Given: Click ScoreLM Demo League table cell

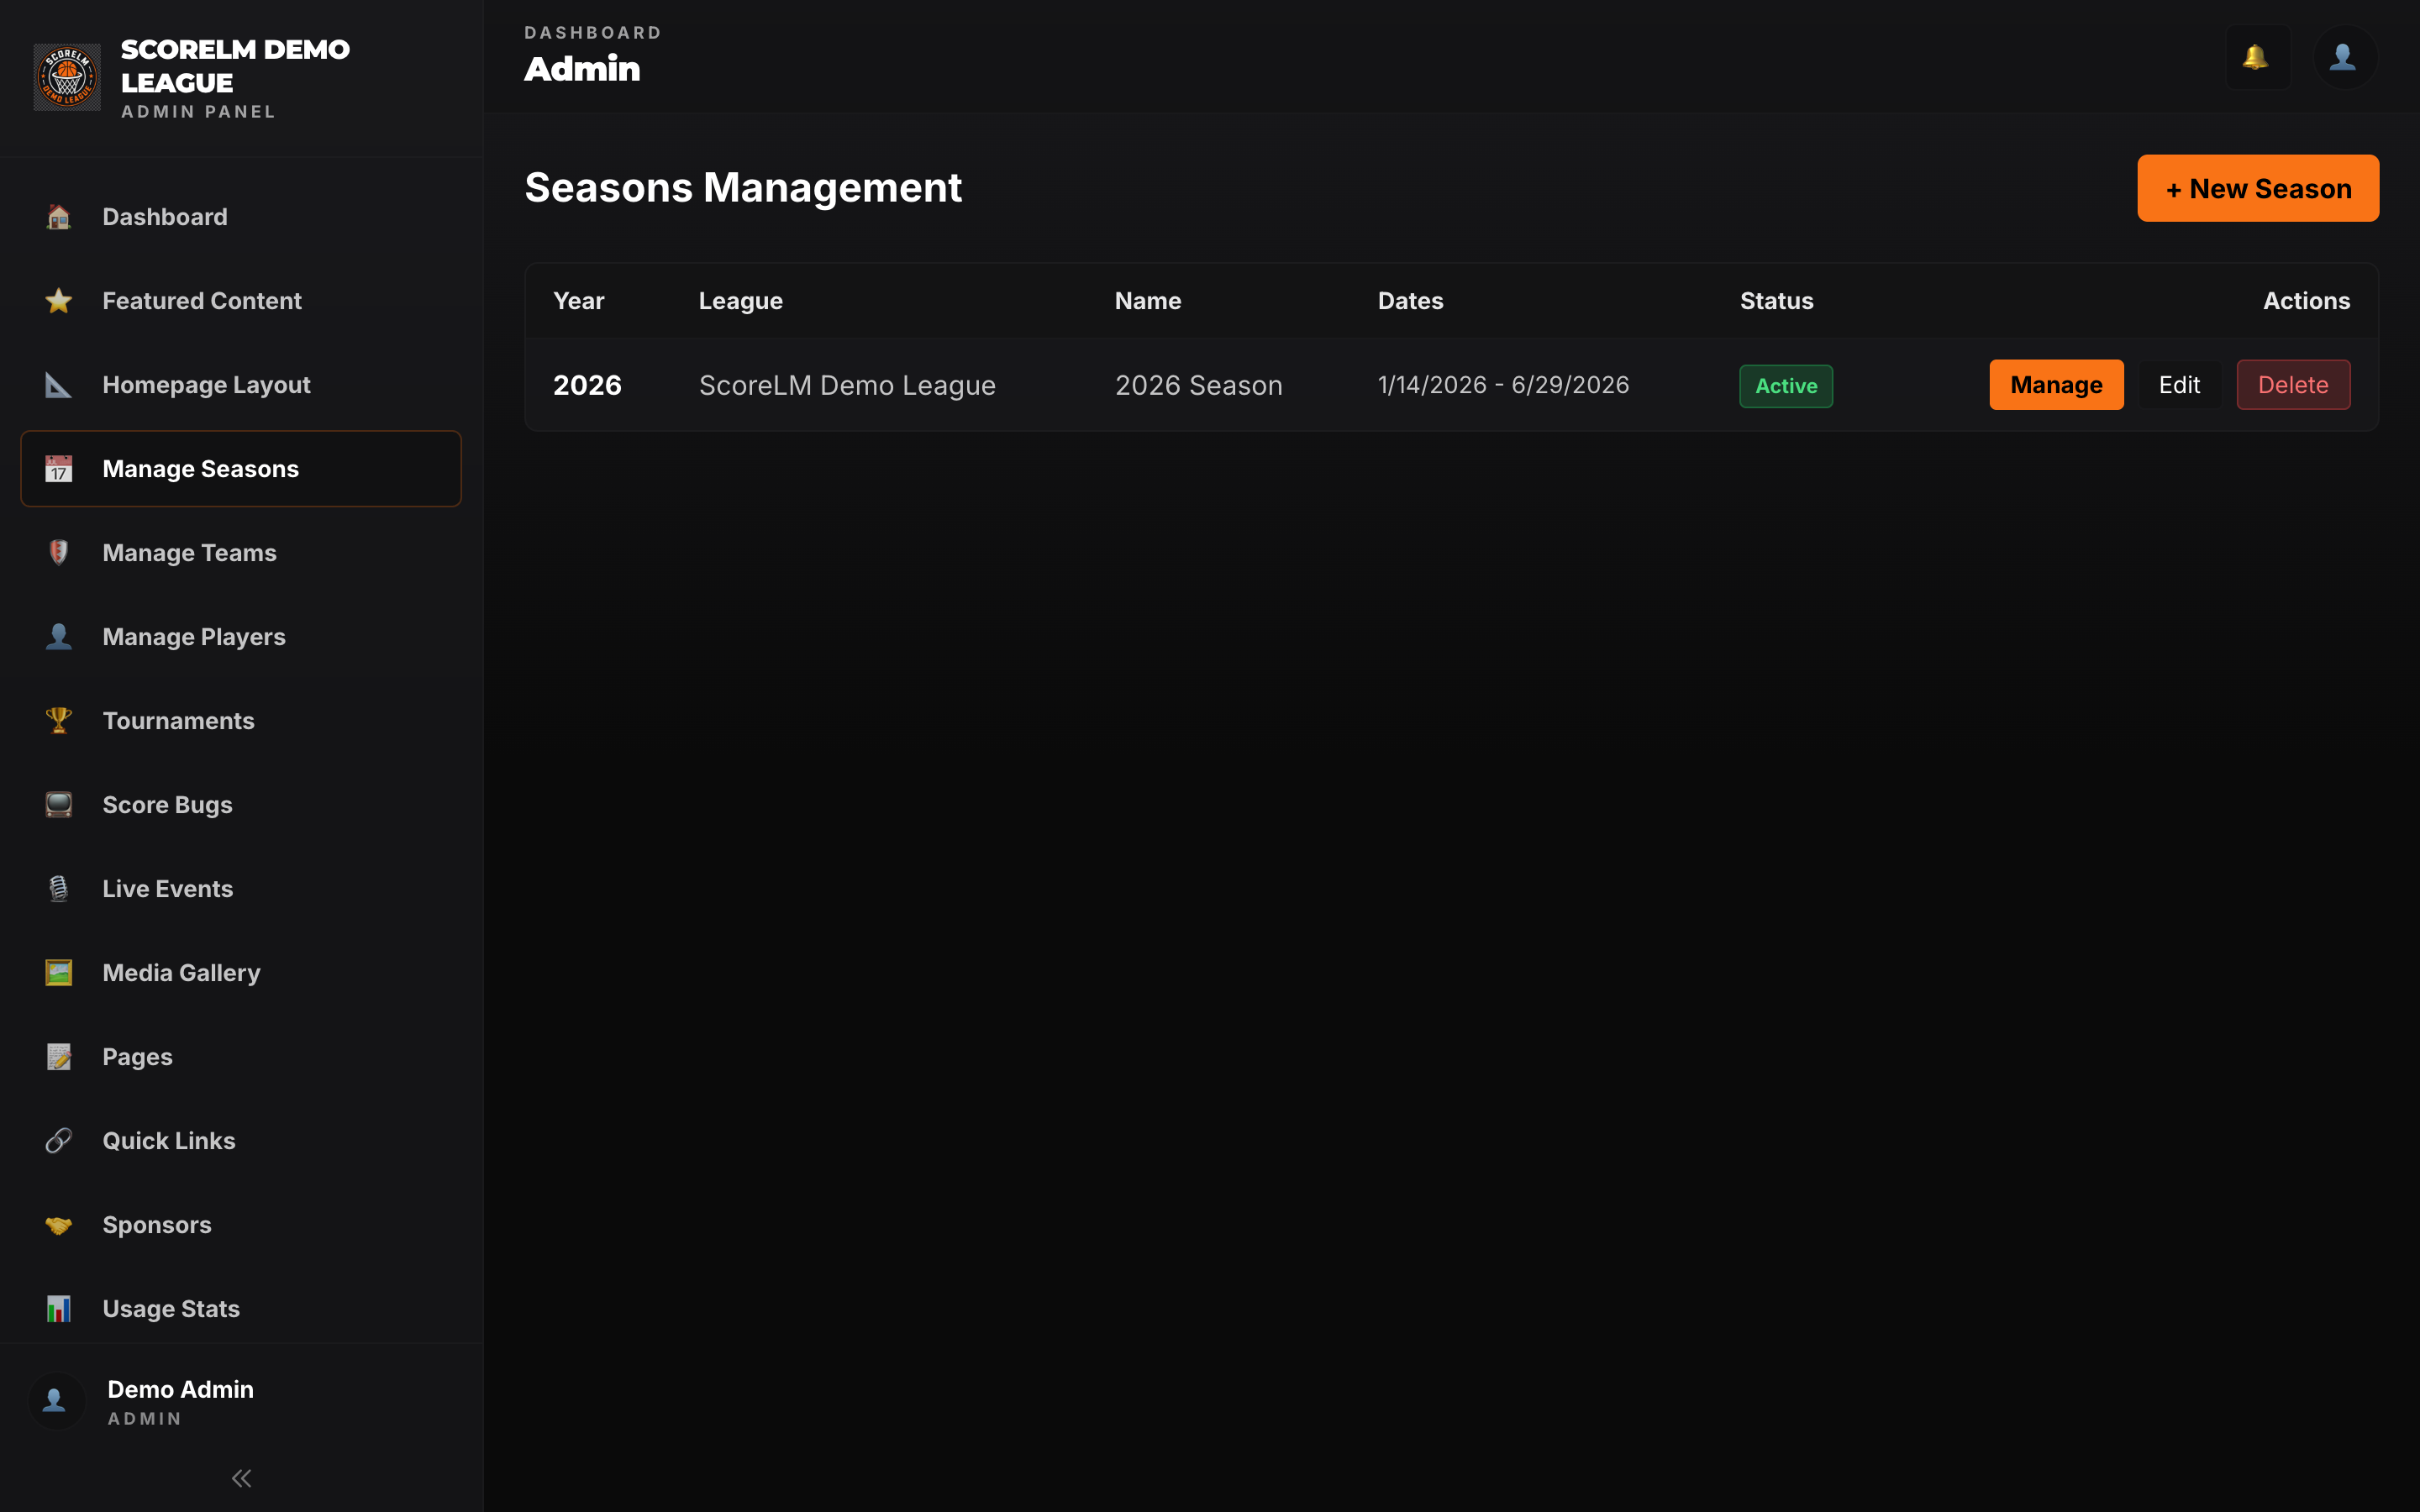Looking at the screenshot, I should [x=847, y=385].
